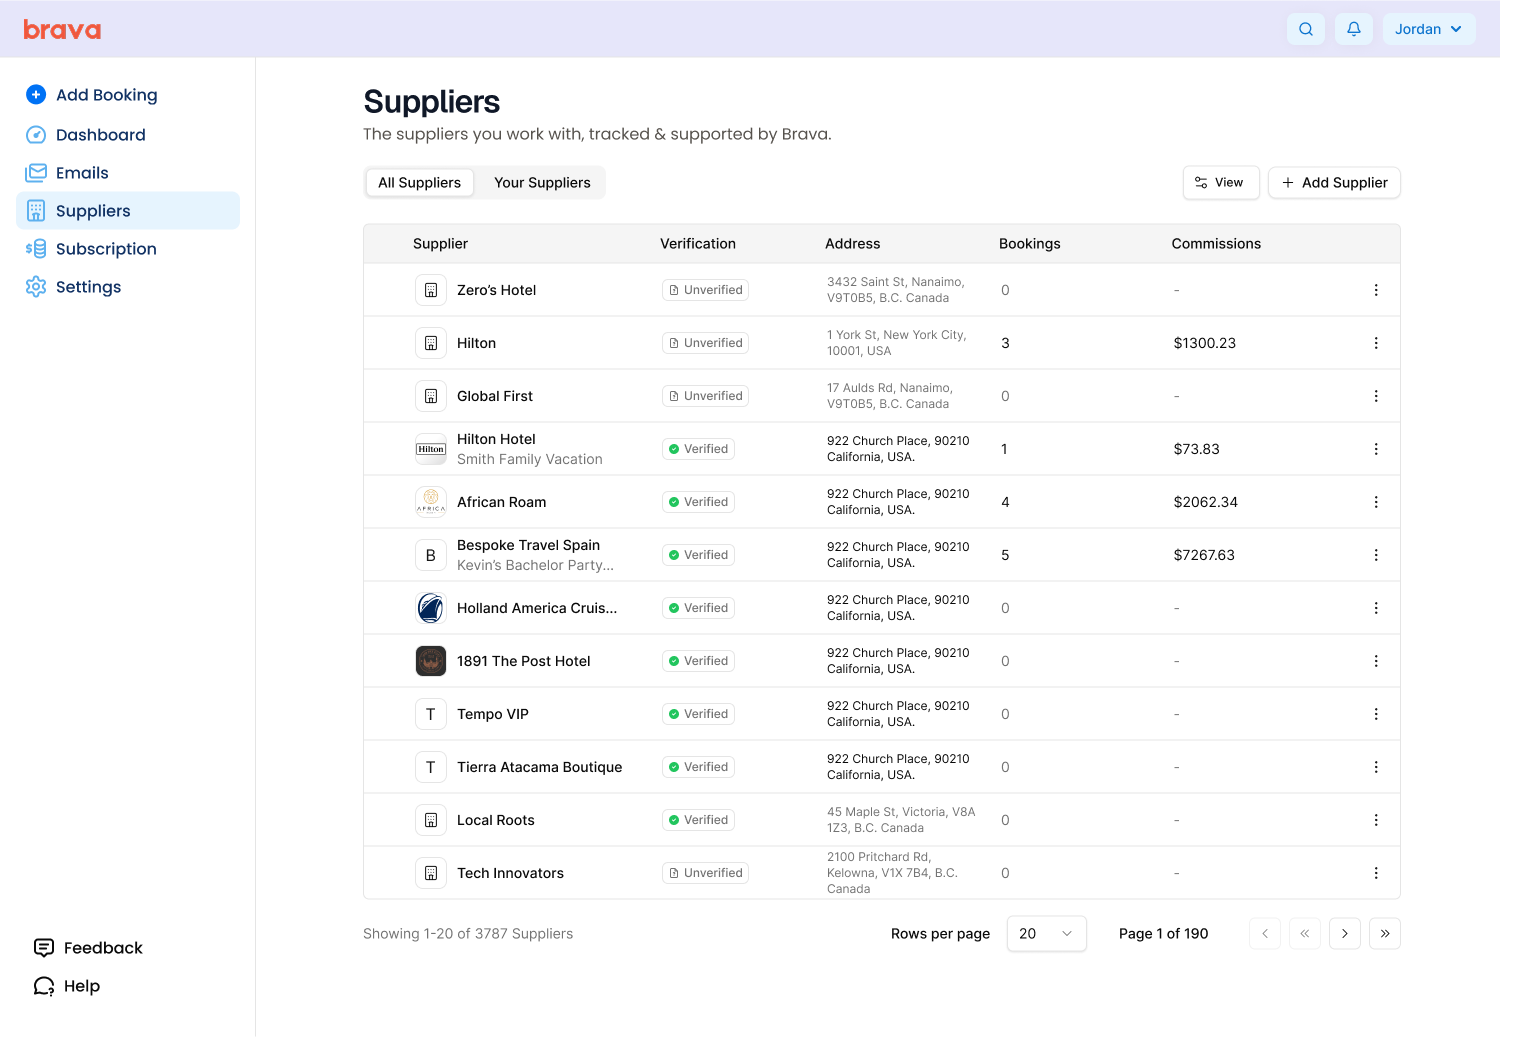The height and width of the screenshot is (1044, 1515).
Task: Click the Add Supplier button
Action: coord(1334,183)
